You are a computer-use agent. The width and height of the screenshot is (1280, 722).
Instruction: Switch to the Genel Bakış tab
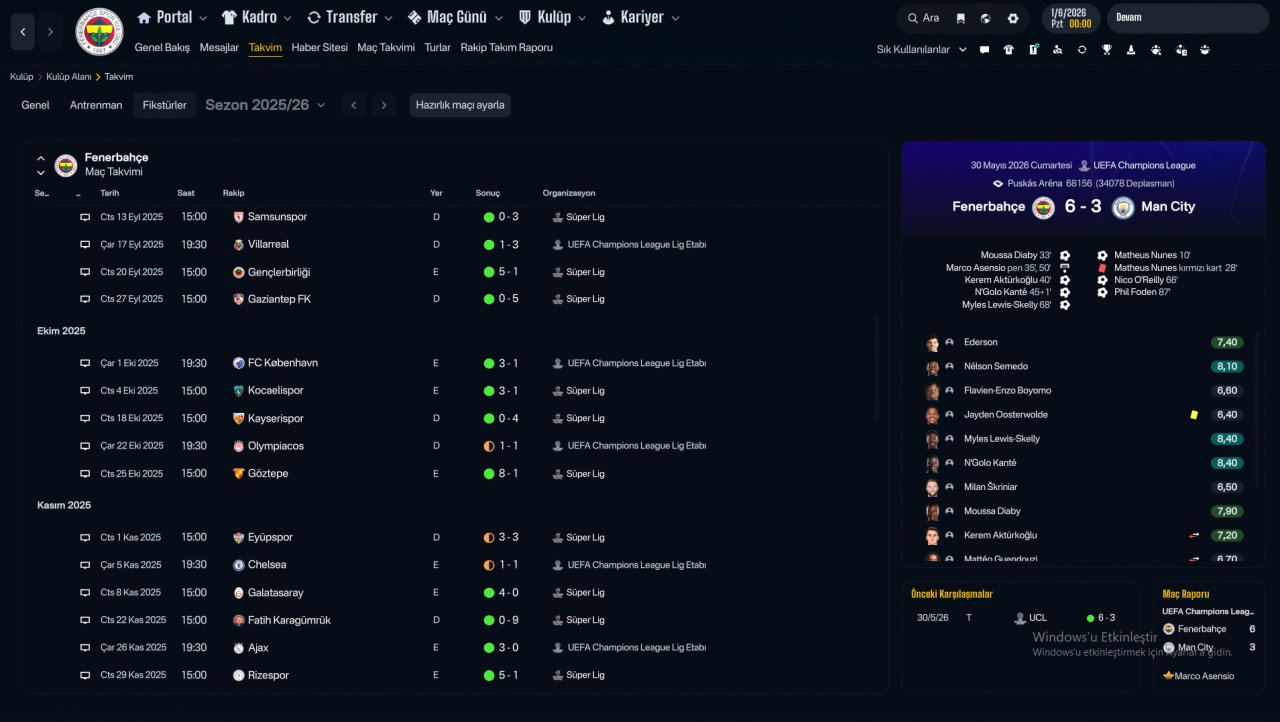[162, 47]
